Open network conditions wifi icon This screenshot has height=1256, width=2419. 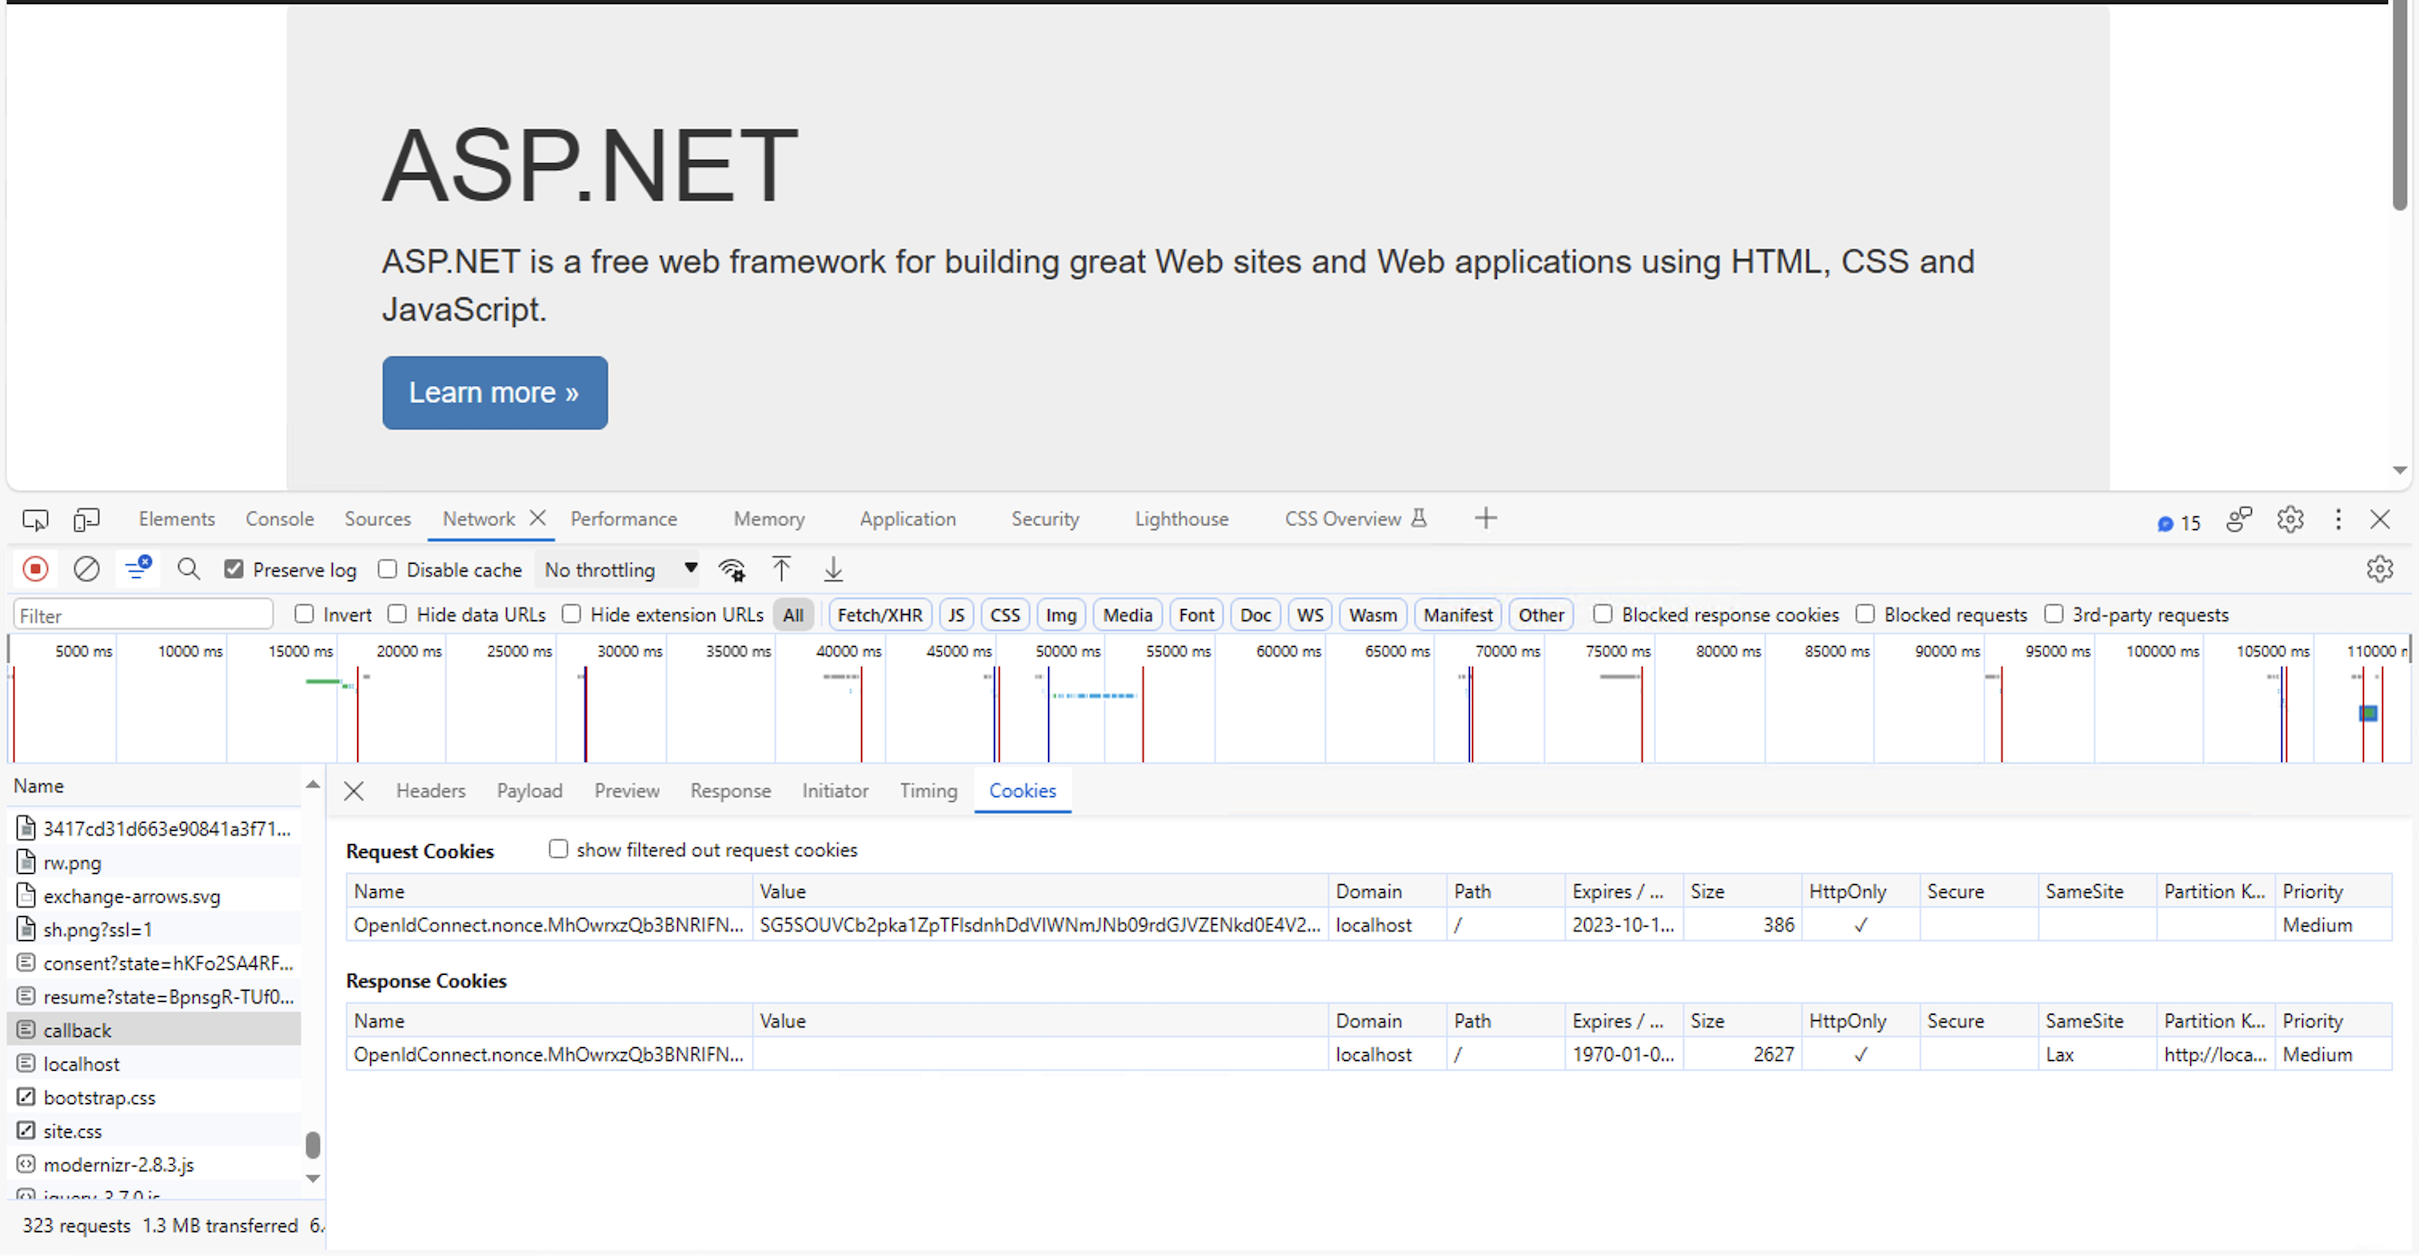tap(732, 570)
